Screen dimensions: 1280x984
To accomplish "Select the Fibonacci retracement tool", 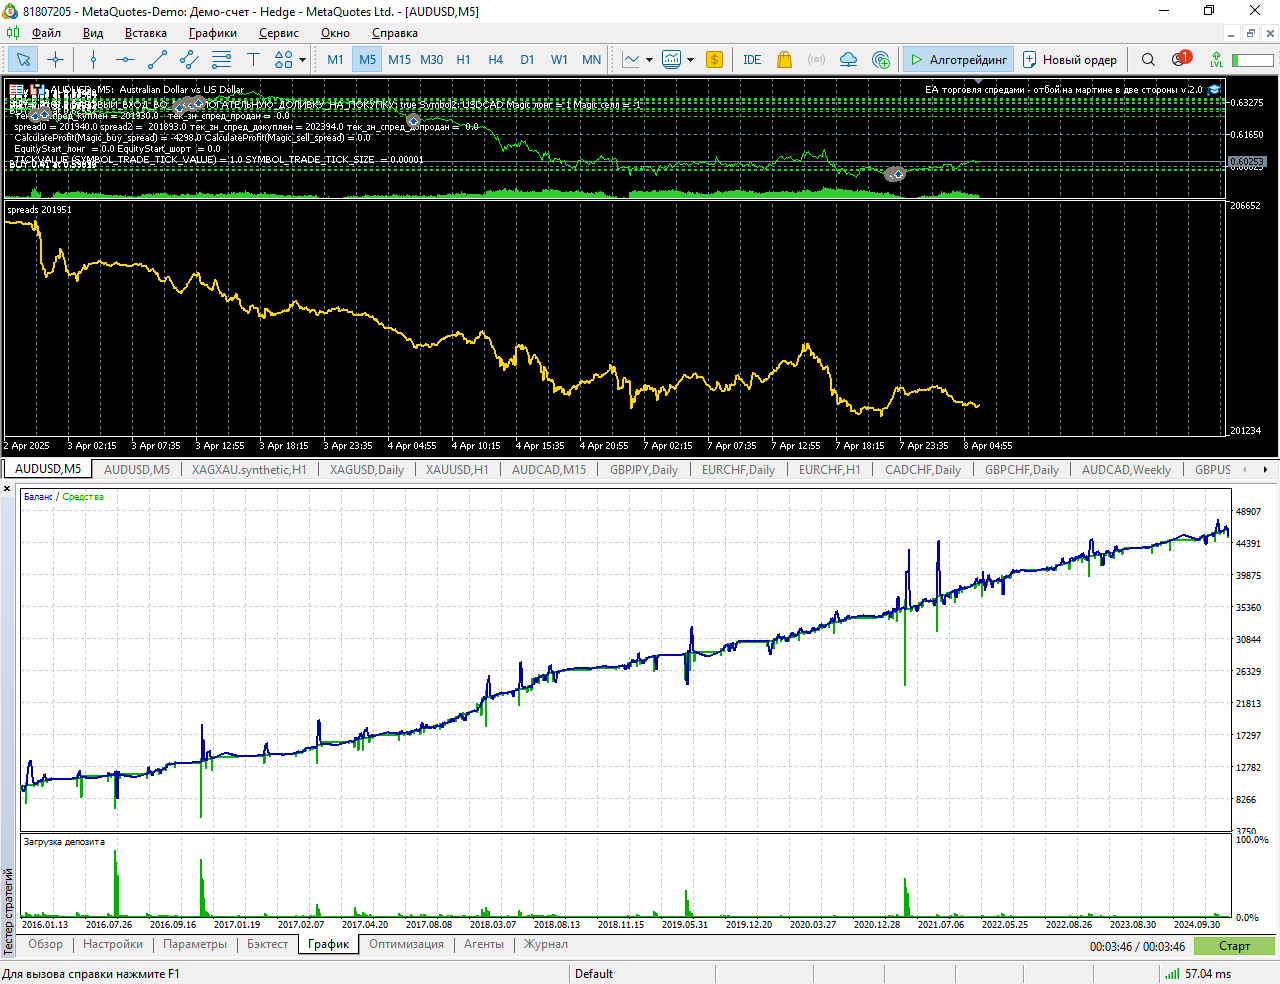I will 221,60.
